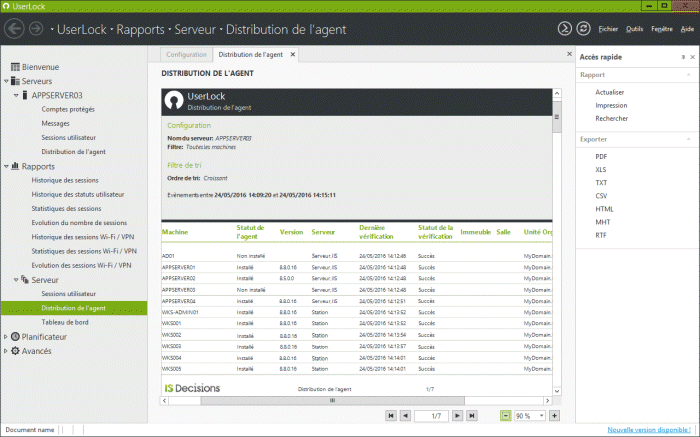Export the report as PDF

pos(601,156)
